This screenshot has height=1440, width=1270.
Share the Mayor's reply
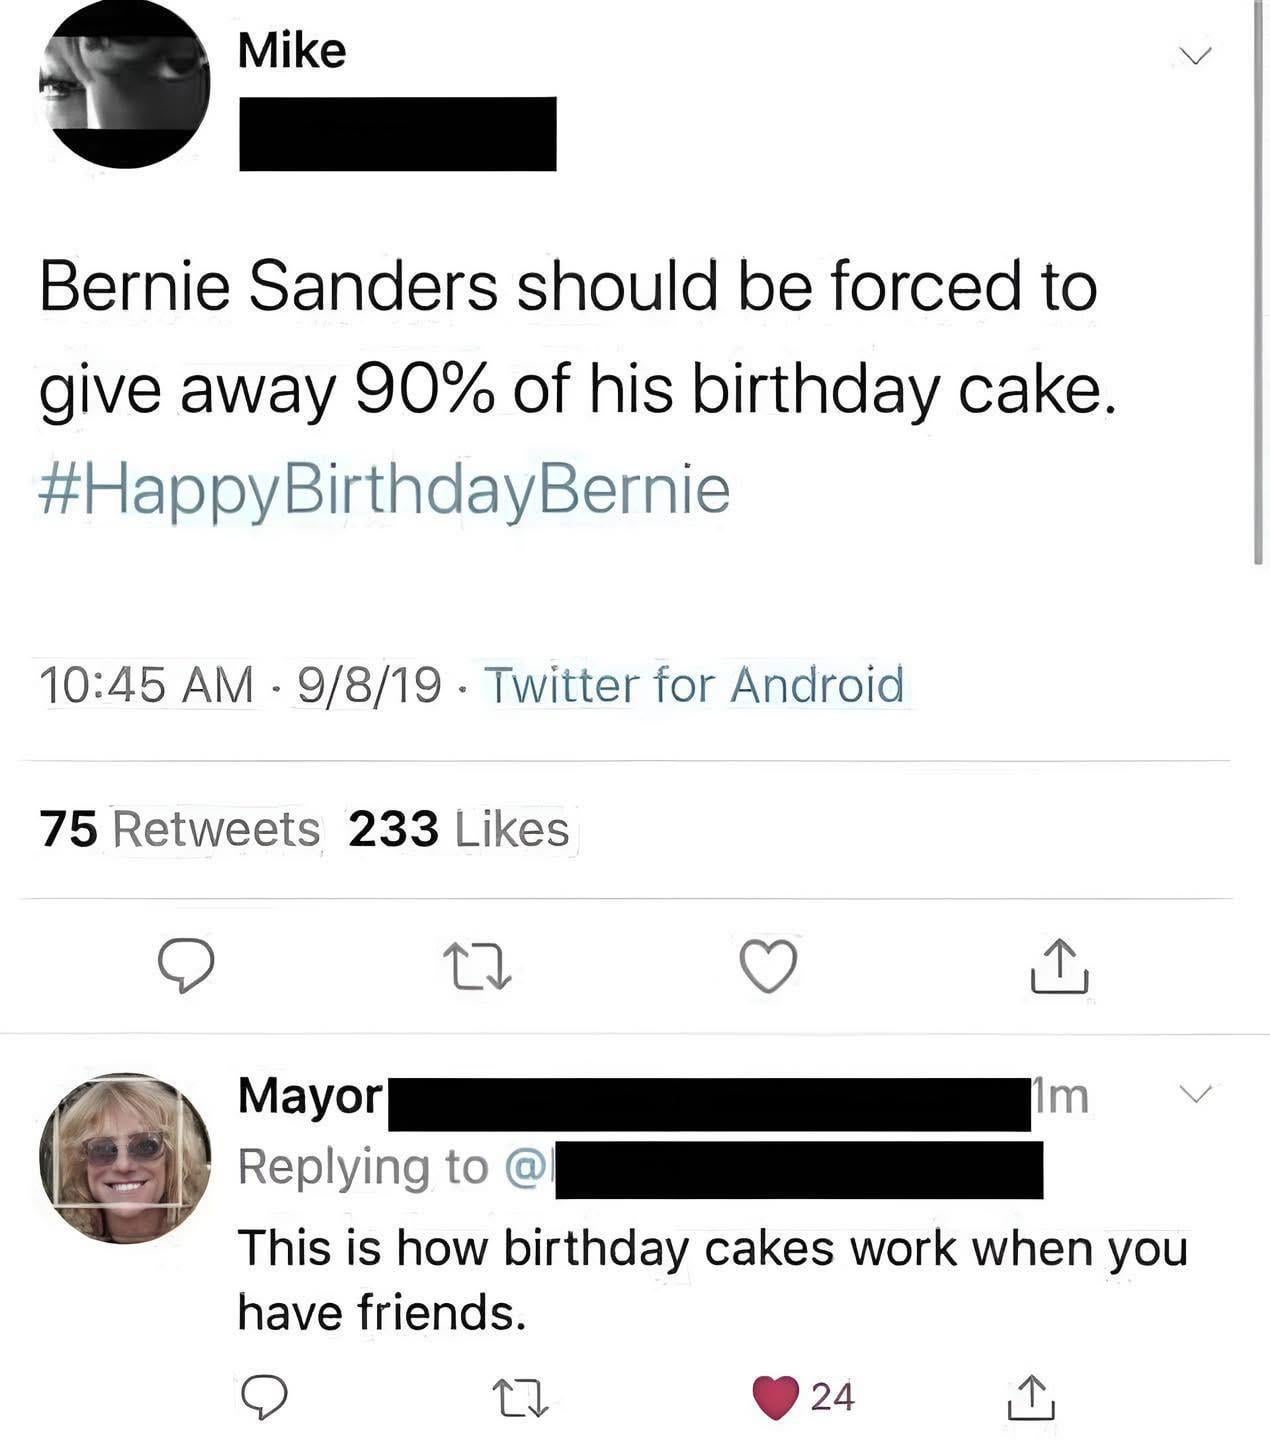click(1031, 1397)
